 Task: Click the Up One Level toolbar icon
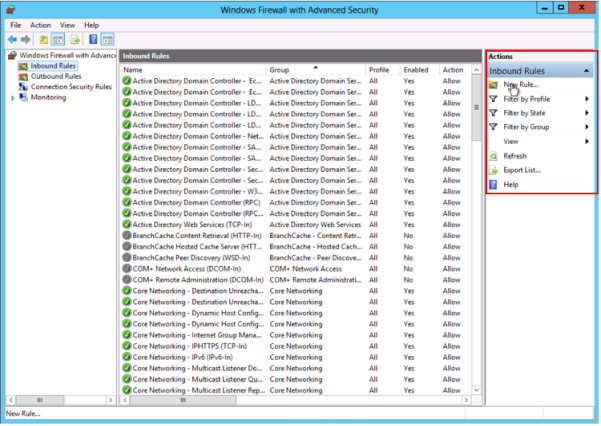click(44, 39)
